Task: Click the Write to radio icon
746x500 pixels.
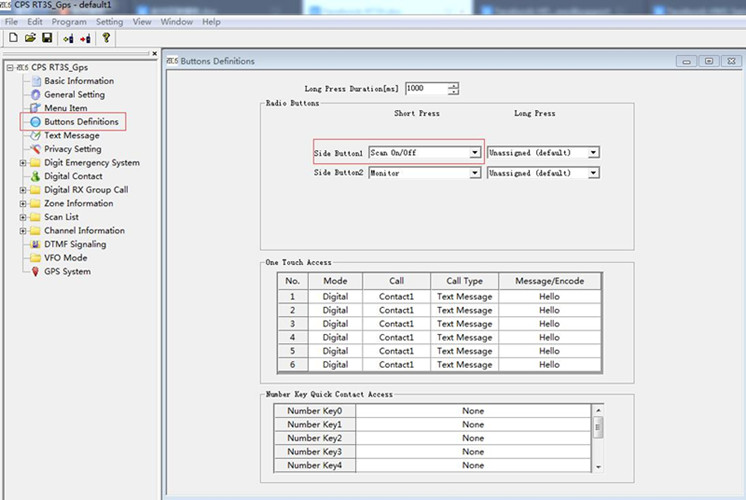Action: [x=85, y=38]
